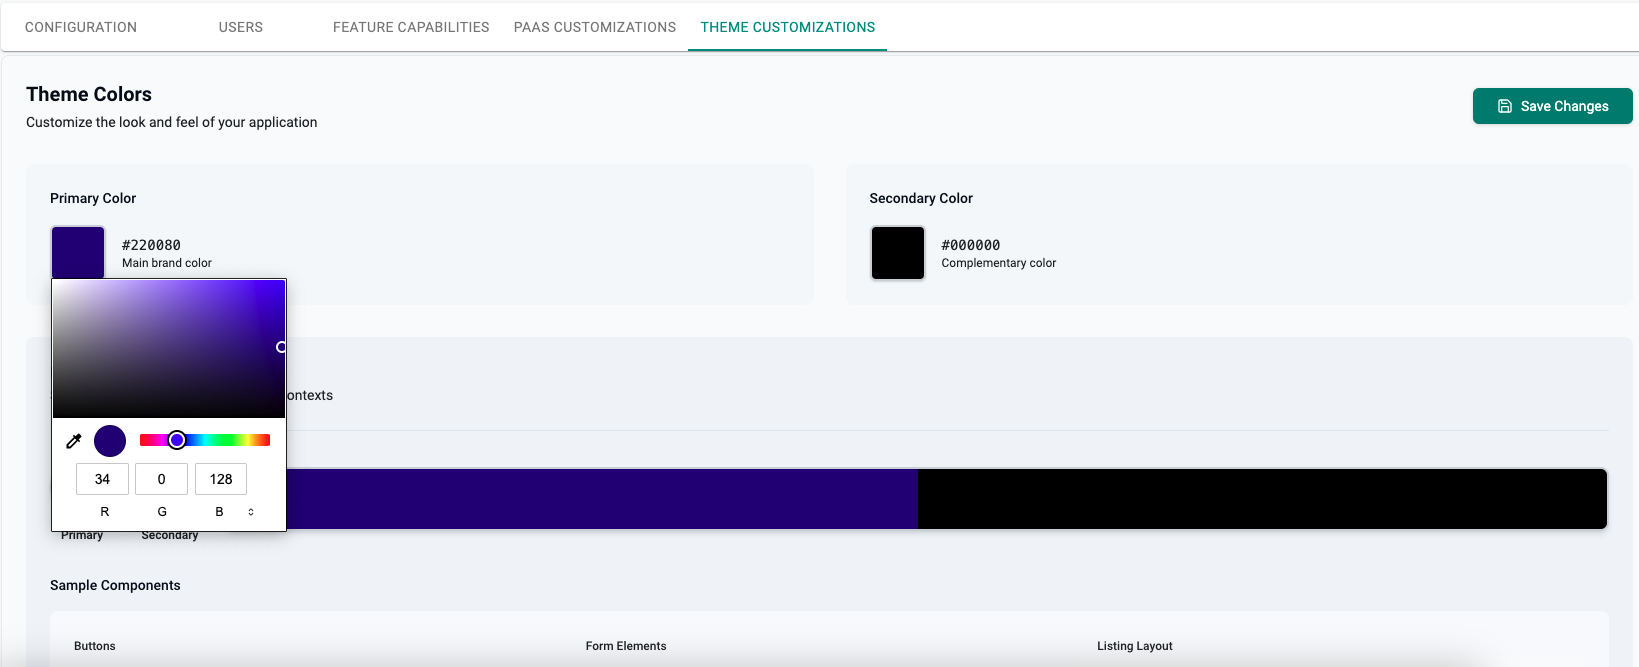Click the Form Elements section label
The width and height of the screenshot is (1639, 667).
(x=626, y=646)
